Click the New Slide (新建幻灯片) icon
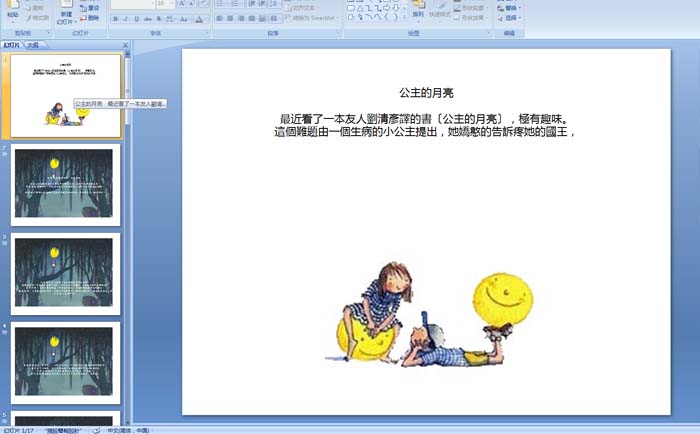The height and width of the screenshot is (434, 700). tap(67, 4)
